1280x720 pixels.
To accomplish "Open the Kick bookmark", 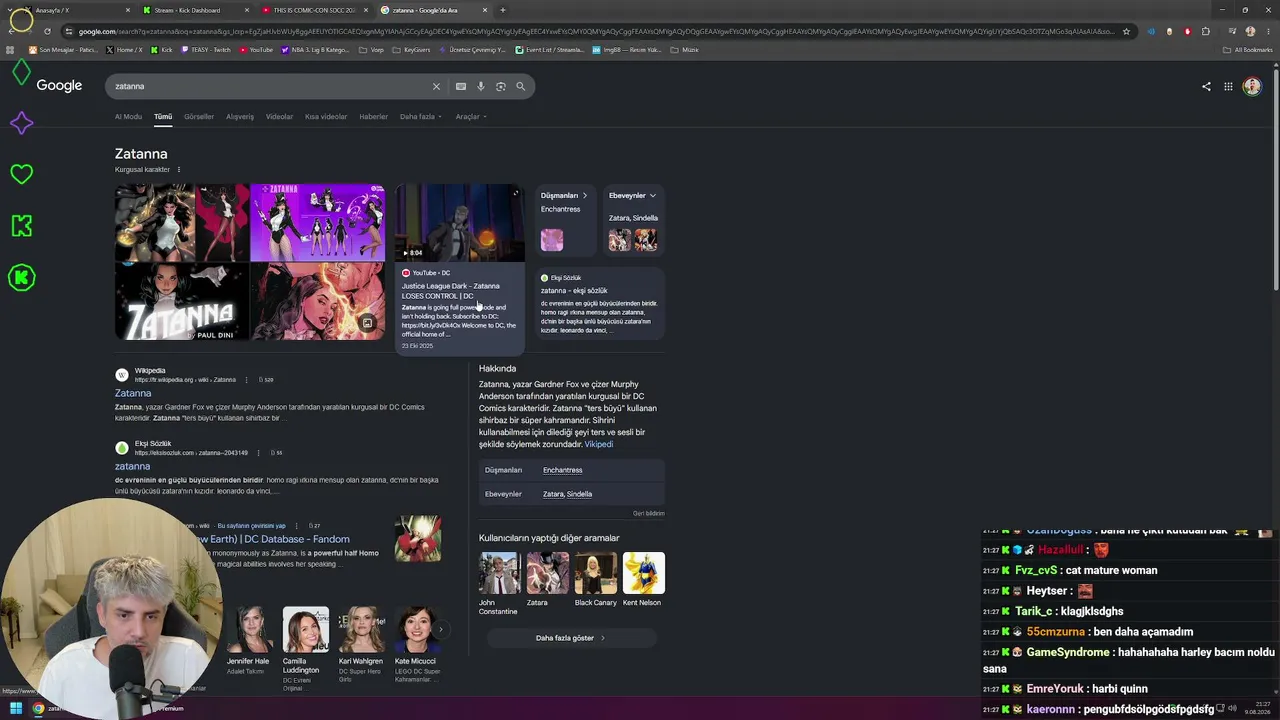I will pyautogui.click(x=161, y=49).
